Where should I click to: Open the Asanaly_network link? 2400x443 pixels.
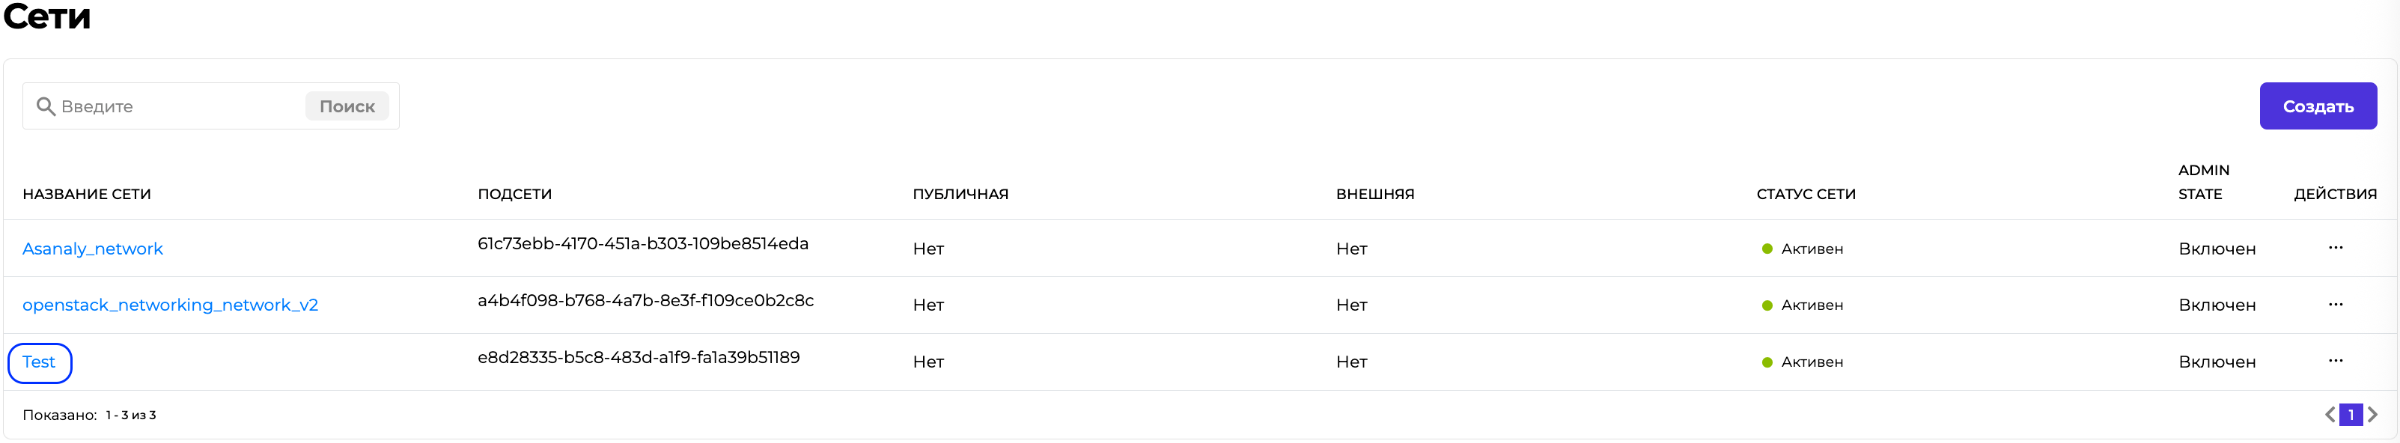[92, 249]
